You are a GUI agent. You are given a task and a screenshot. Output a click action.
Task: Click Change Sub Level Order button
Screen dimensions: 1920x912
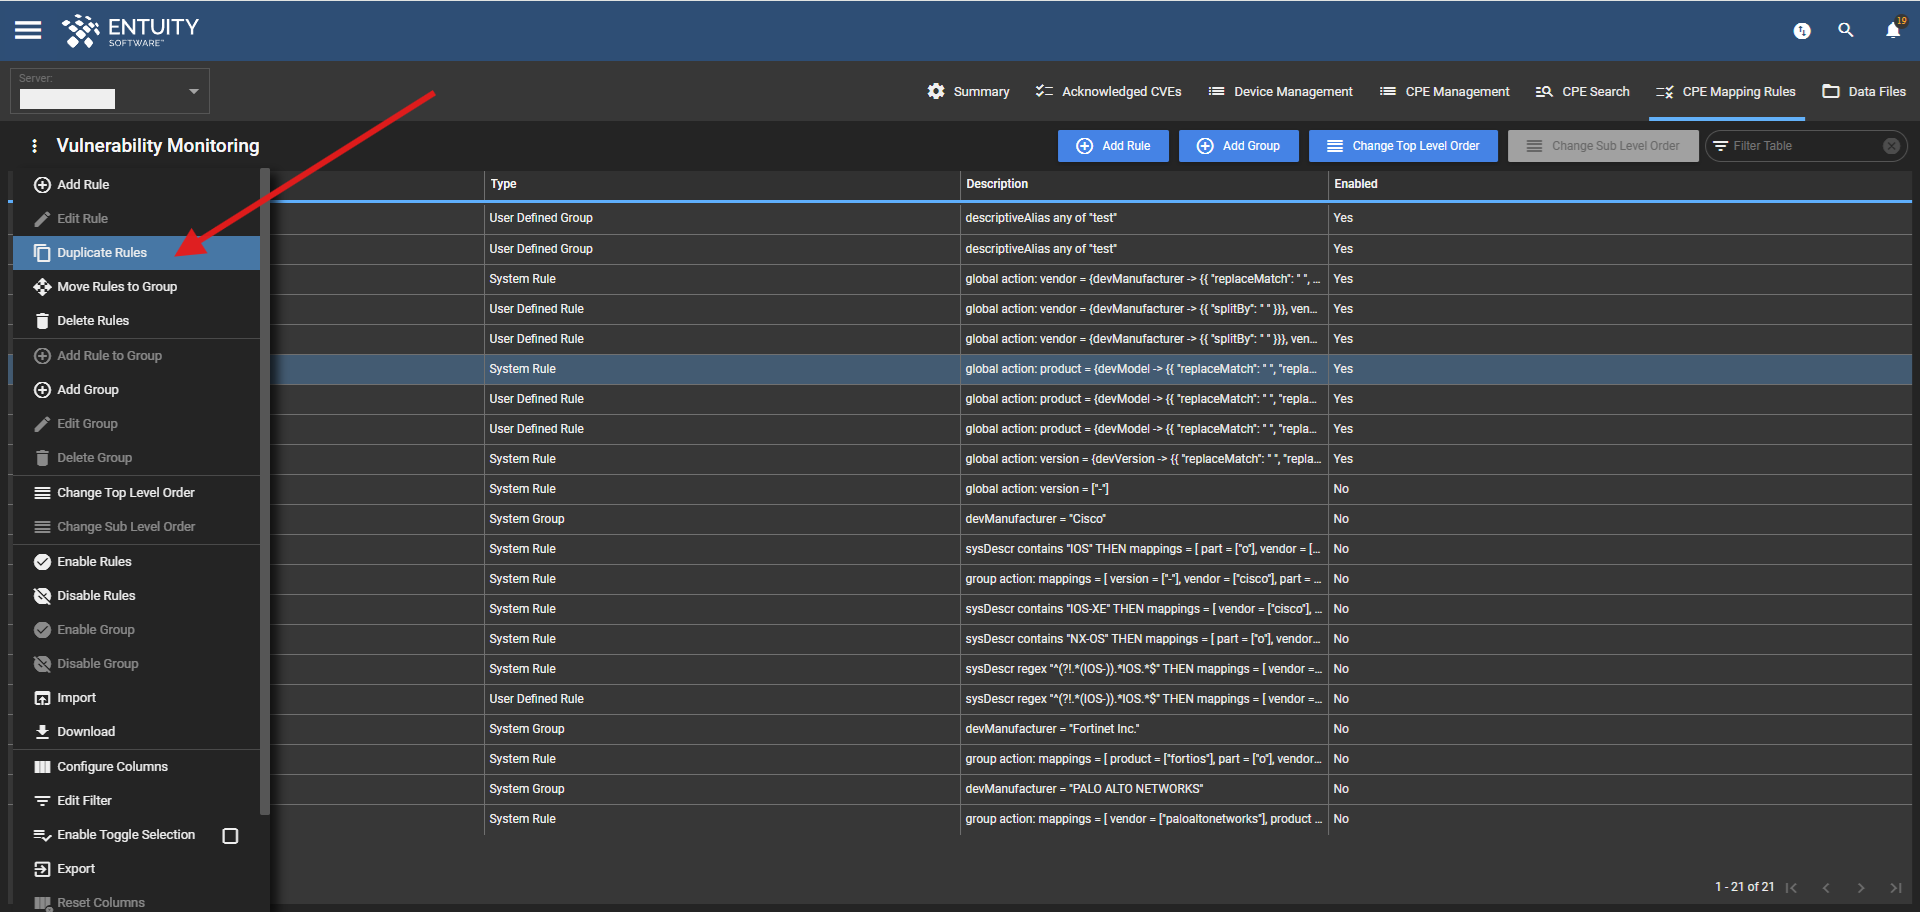point(1603,146)
